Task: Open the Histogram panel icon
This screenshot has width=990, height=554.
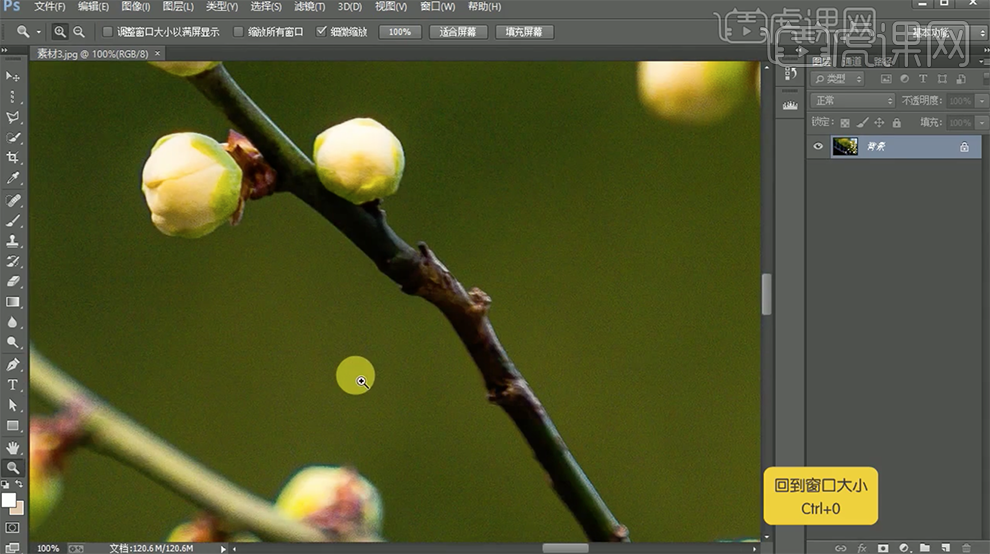Action: pos(790,105)
